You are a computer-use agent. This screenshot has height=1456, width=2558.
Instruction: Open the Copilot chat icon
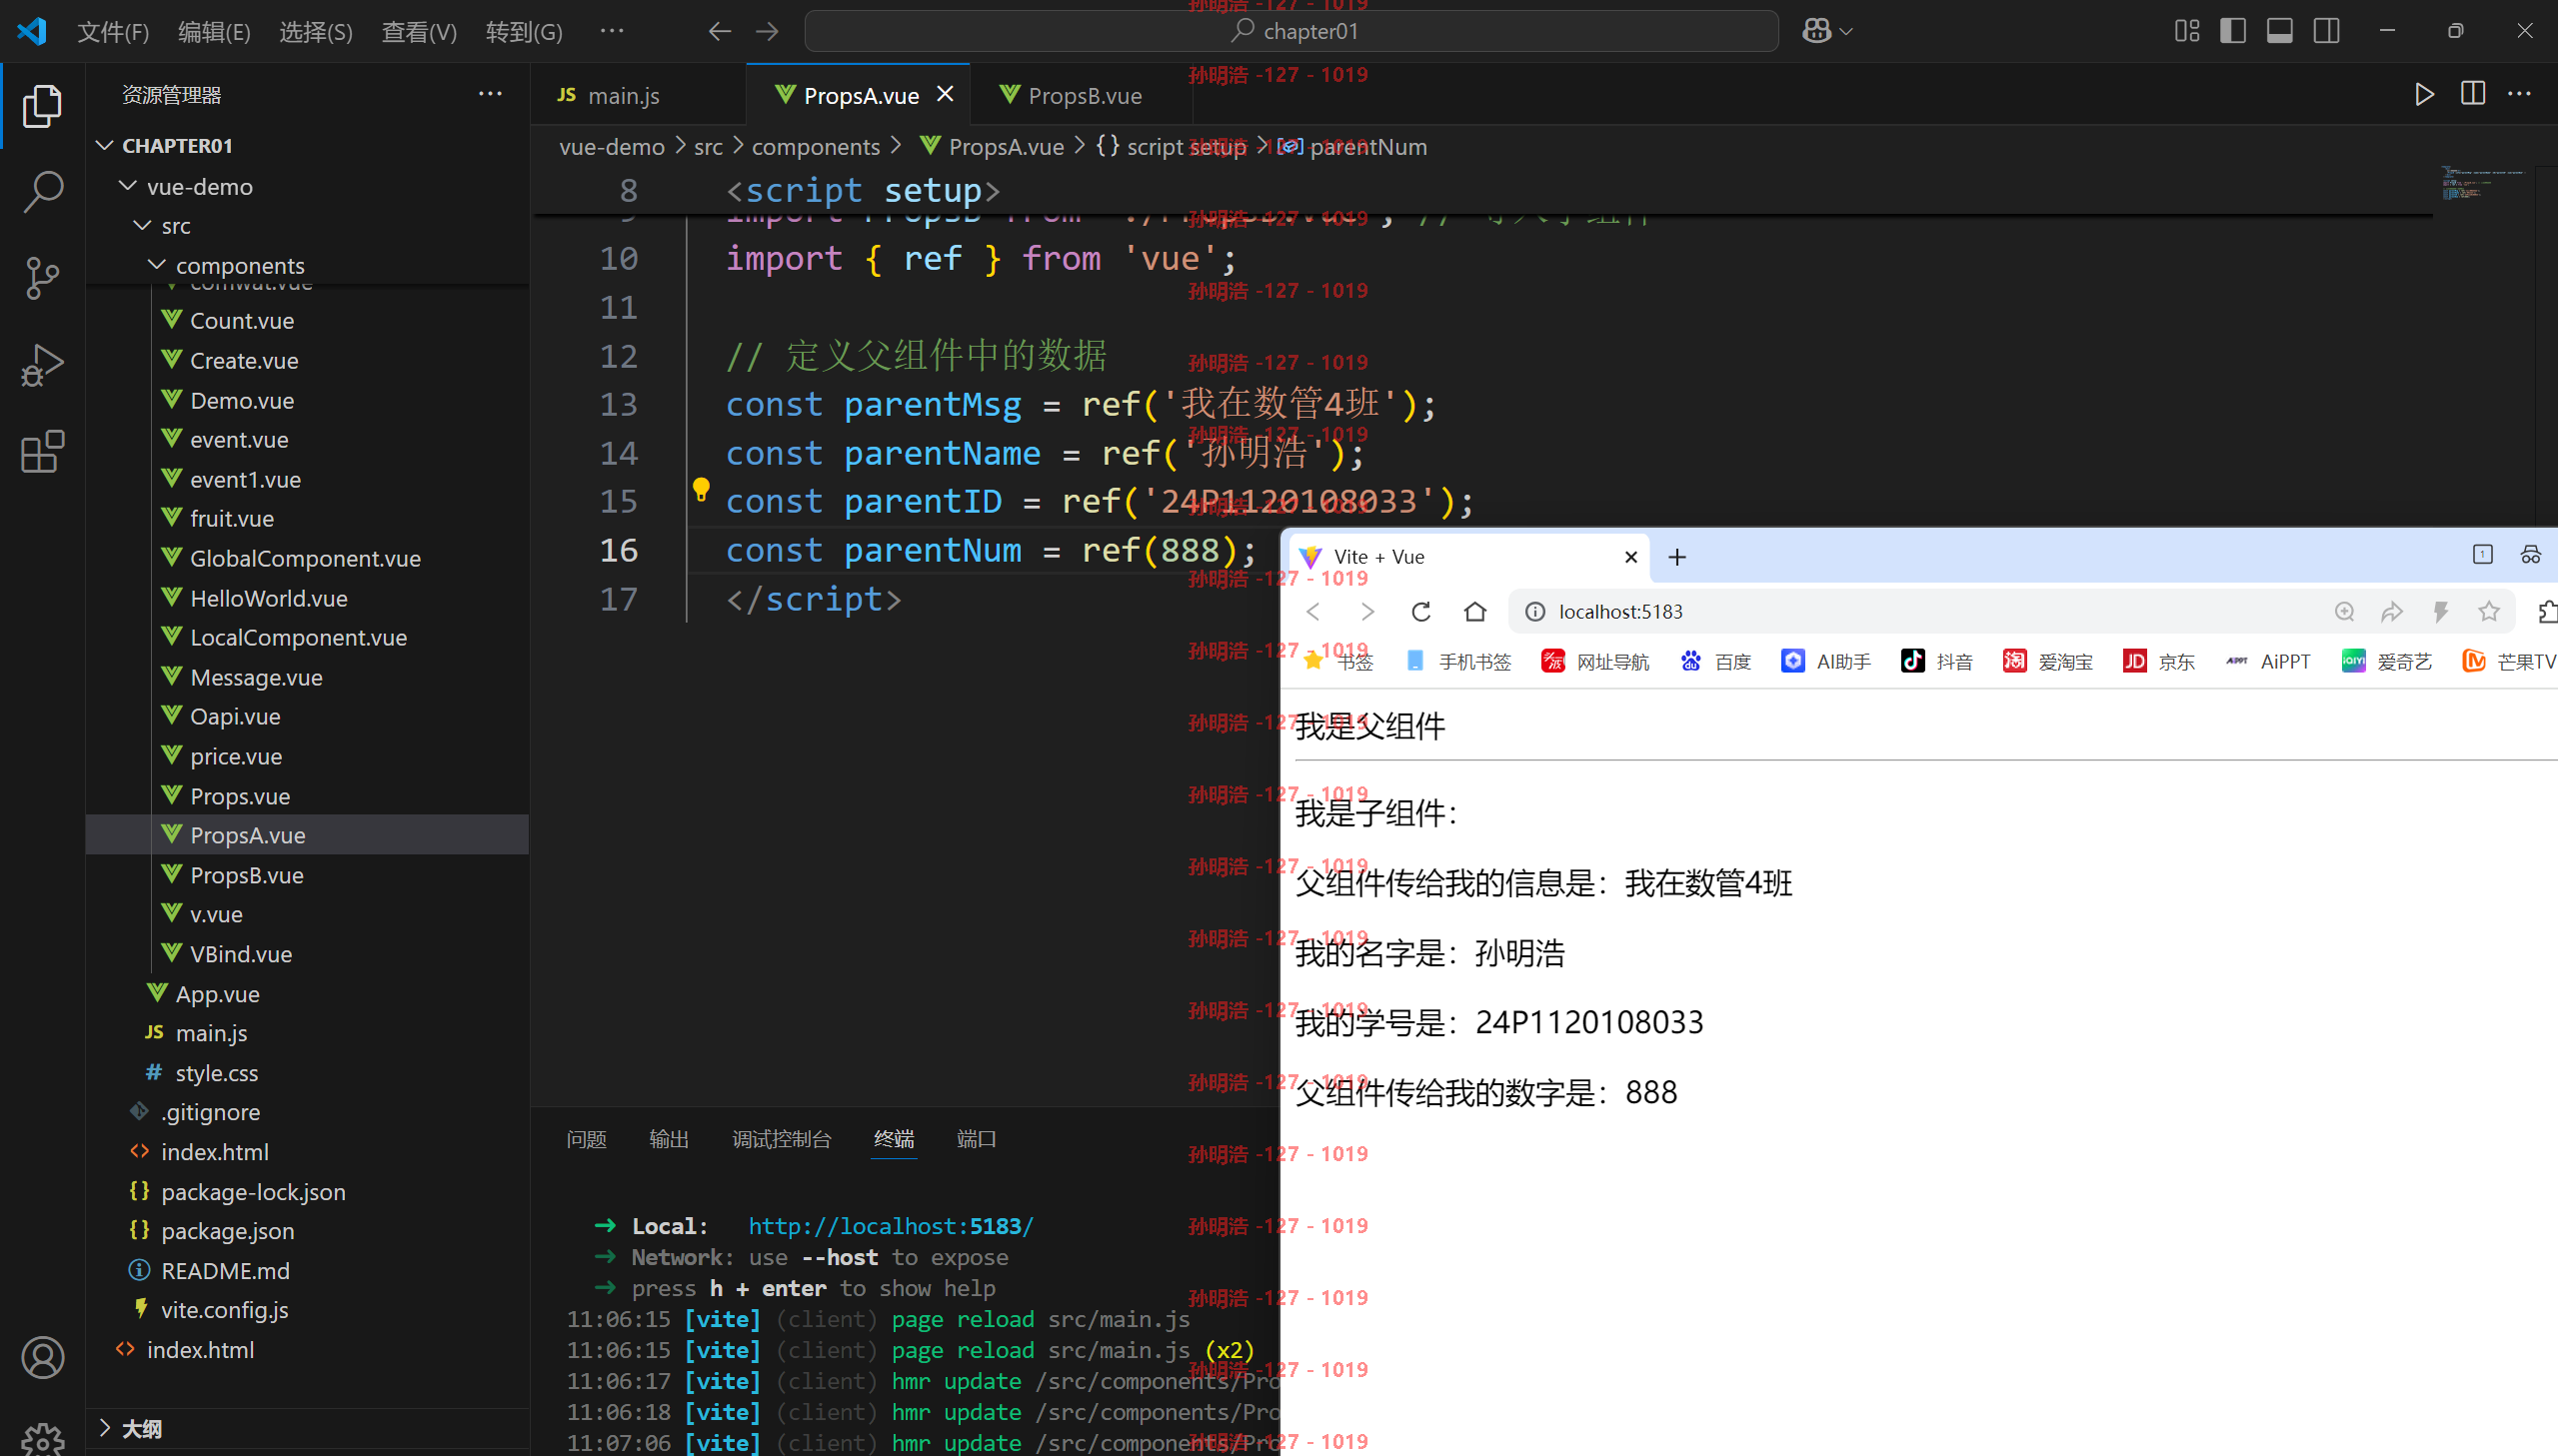coord(1817,32)
